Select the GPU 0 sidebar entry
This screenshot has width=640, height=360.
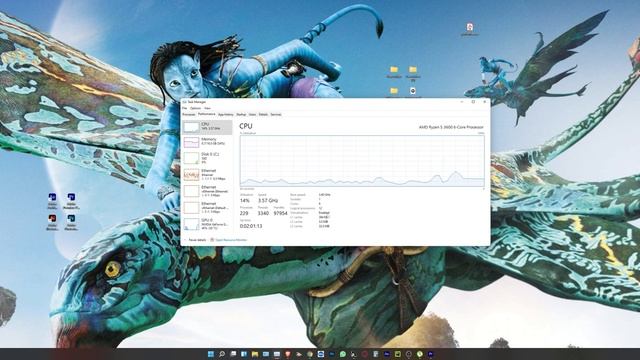207,224
